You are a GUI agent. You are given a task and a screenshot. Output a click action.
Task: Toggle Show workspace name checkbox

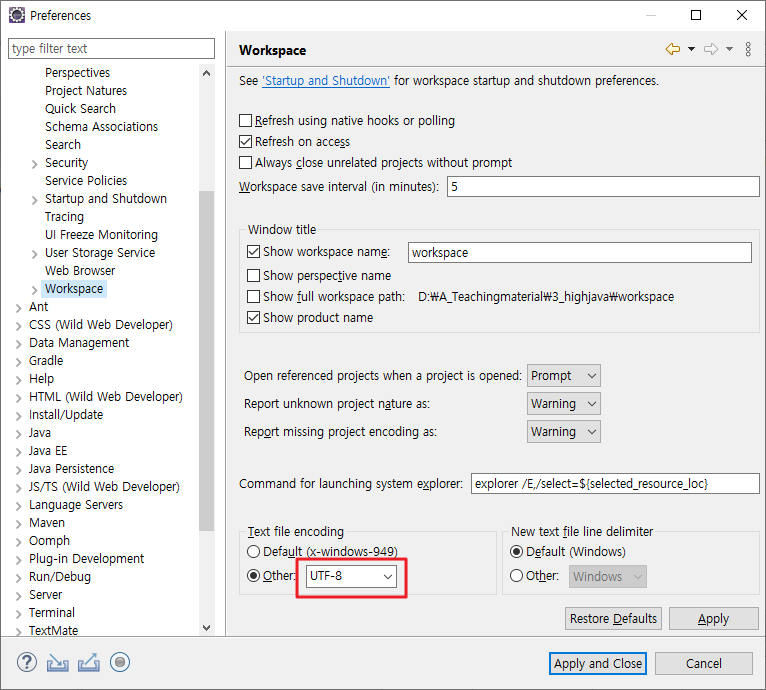[x=253, y=252]
